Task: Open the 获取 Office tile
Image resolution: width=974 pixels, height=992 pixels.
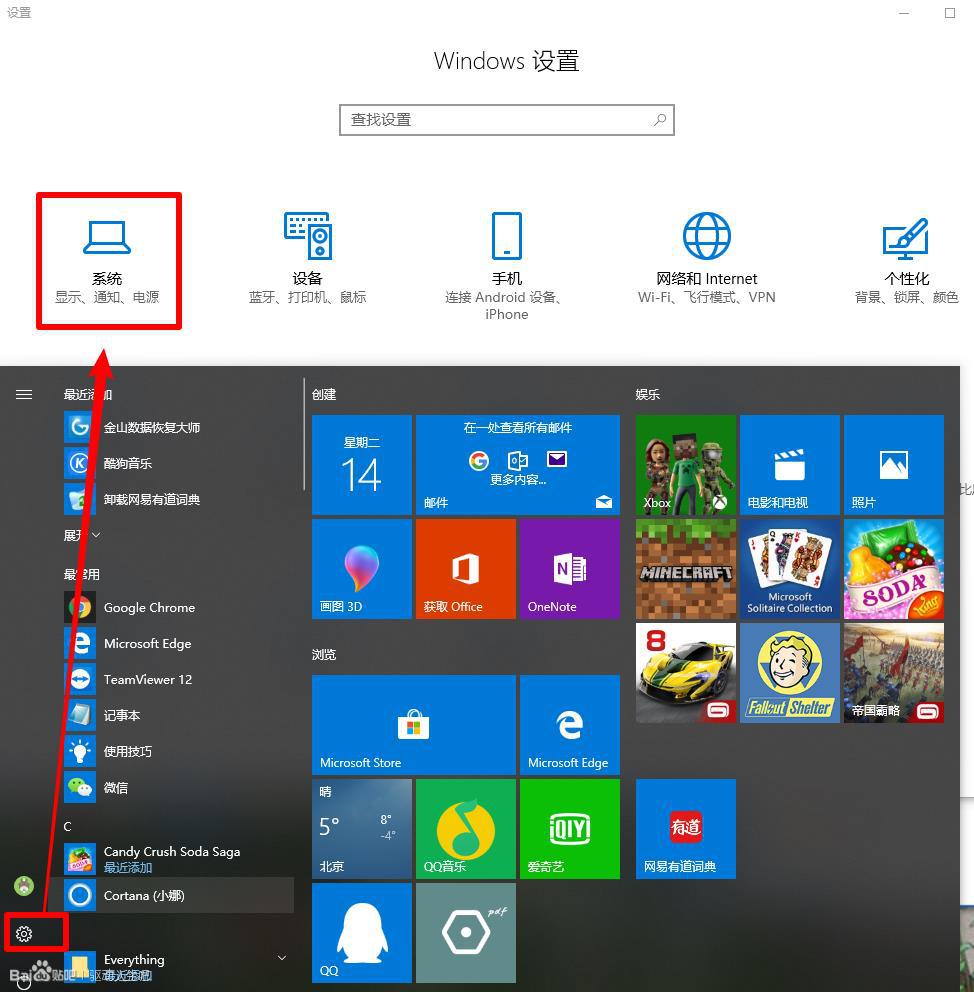Action: pos(465,568)
